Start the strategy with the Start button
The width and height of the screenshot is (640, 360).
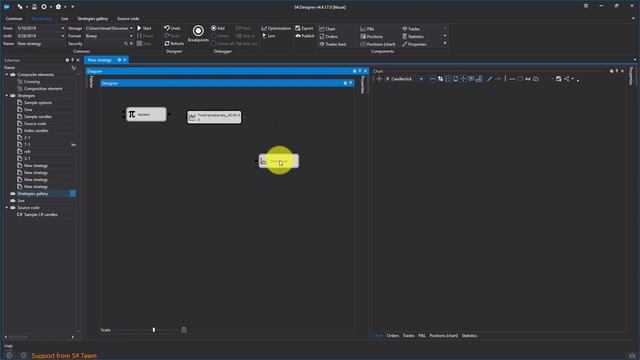click(x=144, y=28)
